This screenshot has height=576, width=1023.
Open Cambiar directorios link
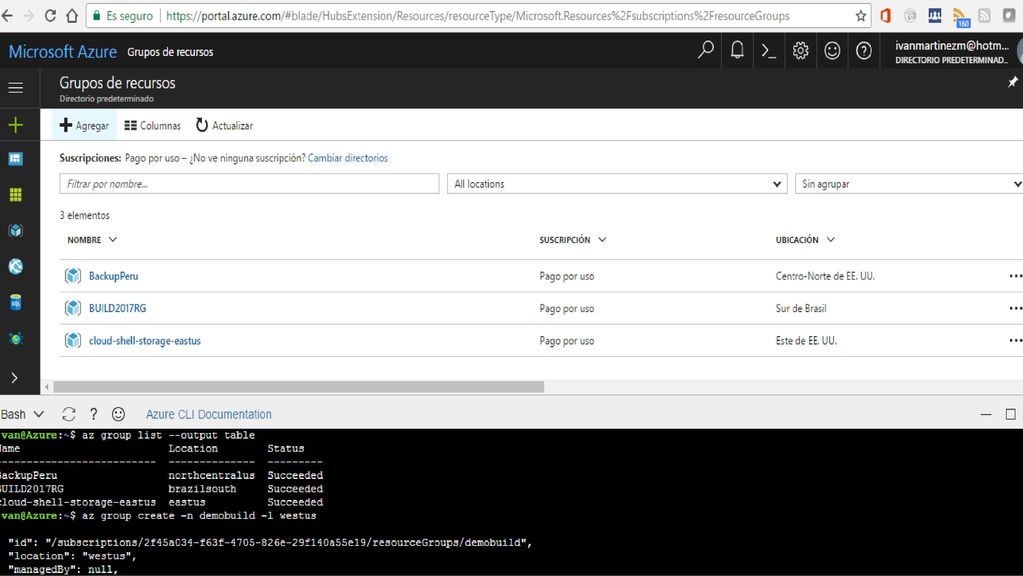pyautogui.click(x=348, y=158)
